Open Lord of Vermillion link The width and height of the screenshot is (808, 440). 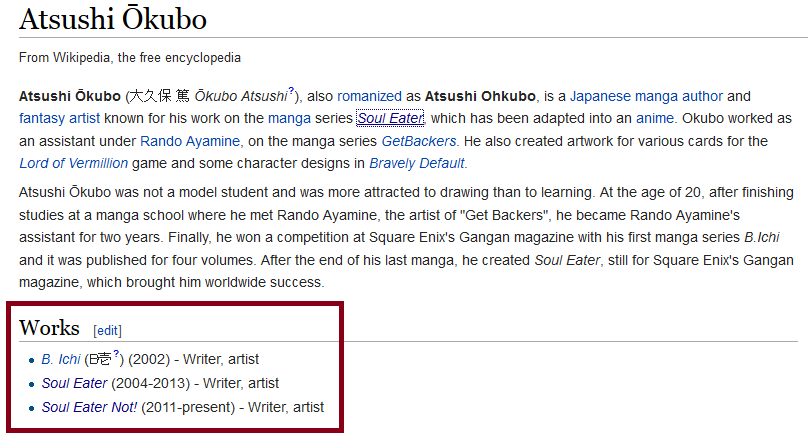point(73,163)
